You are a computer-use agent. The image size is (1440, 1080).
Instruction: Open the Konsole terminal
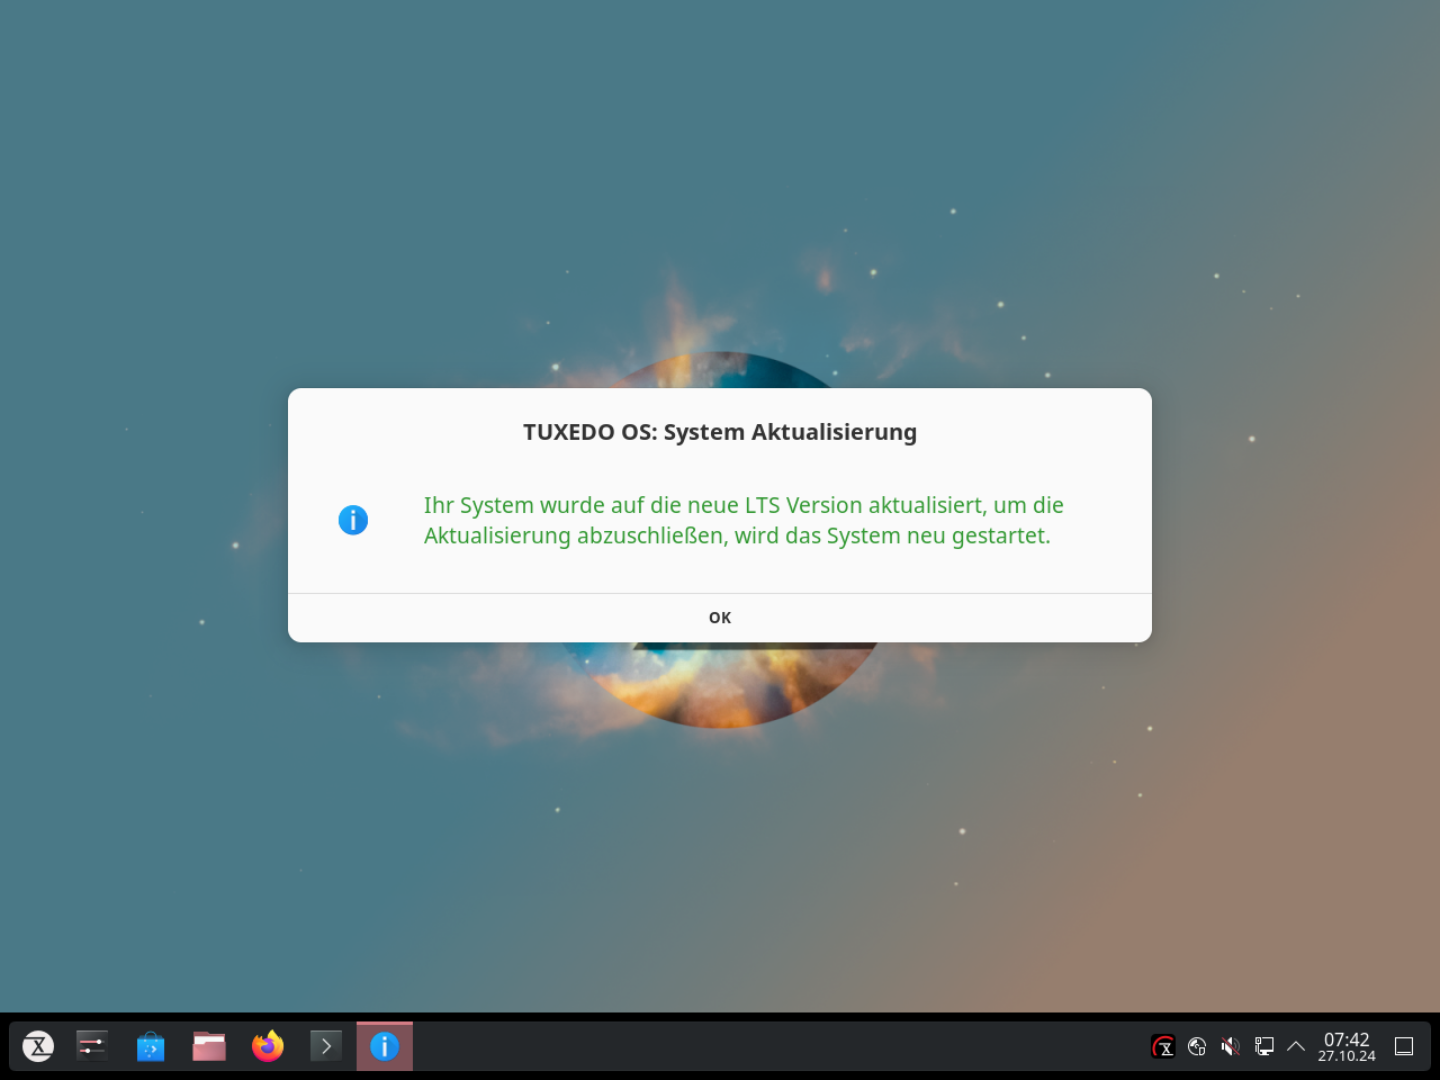[325, 1046]
